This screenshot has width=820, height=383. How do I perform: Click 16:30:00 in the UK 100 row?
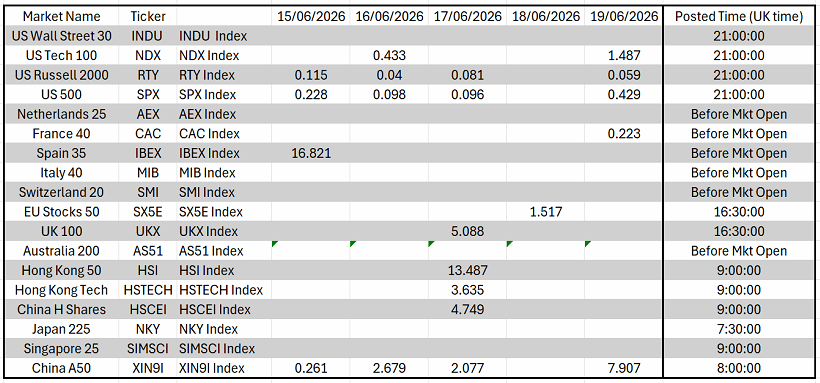(x=739, y=231)
